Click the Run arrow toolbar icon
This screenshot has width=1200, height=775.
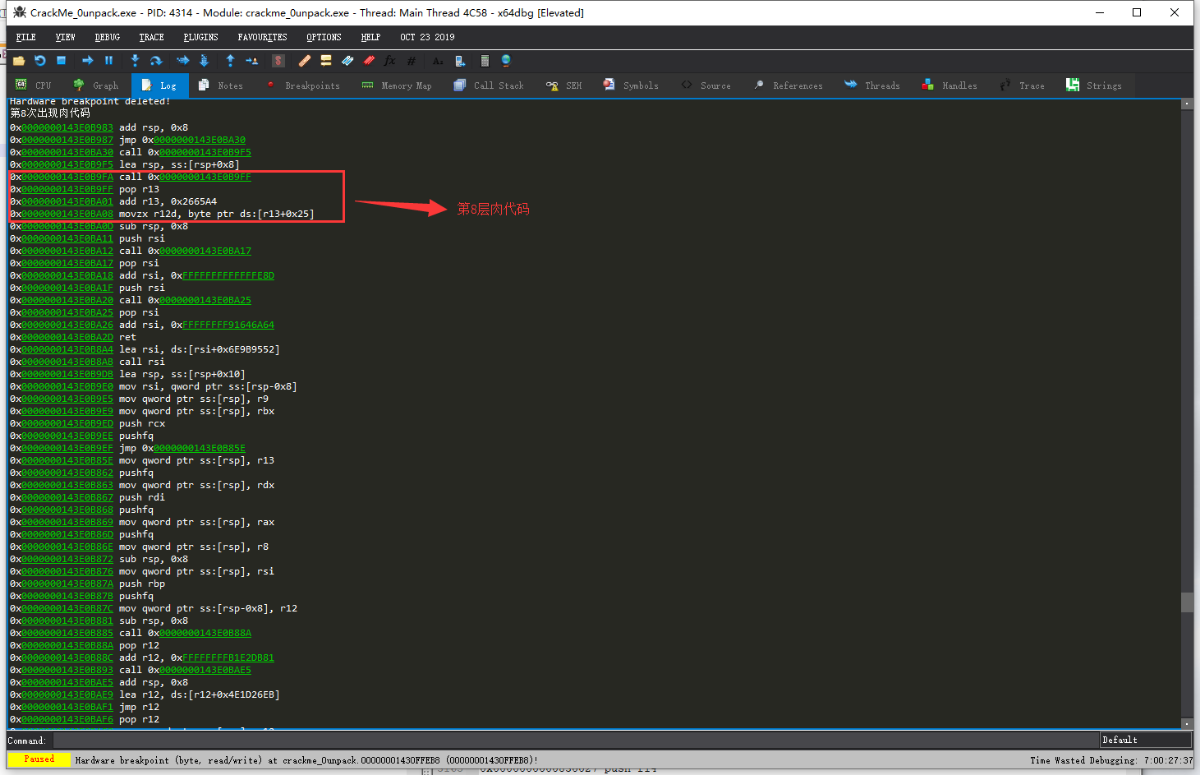[x=88, y=61]
